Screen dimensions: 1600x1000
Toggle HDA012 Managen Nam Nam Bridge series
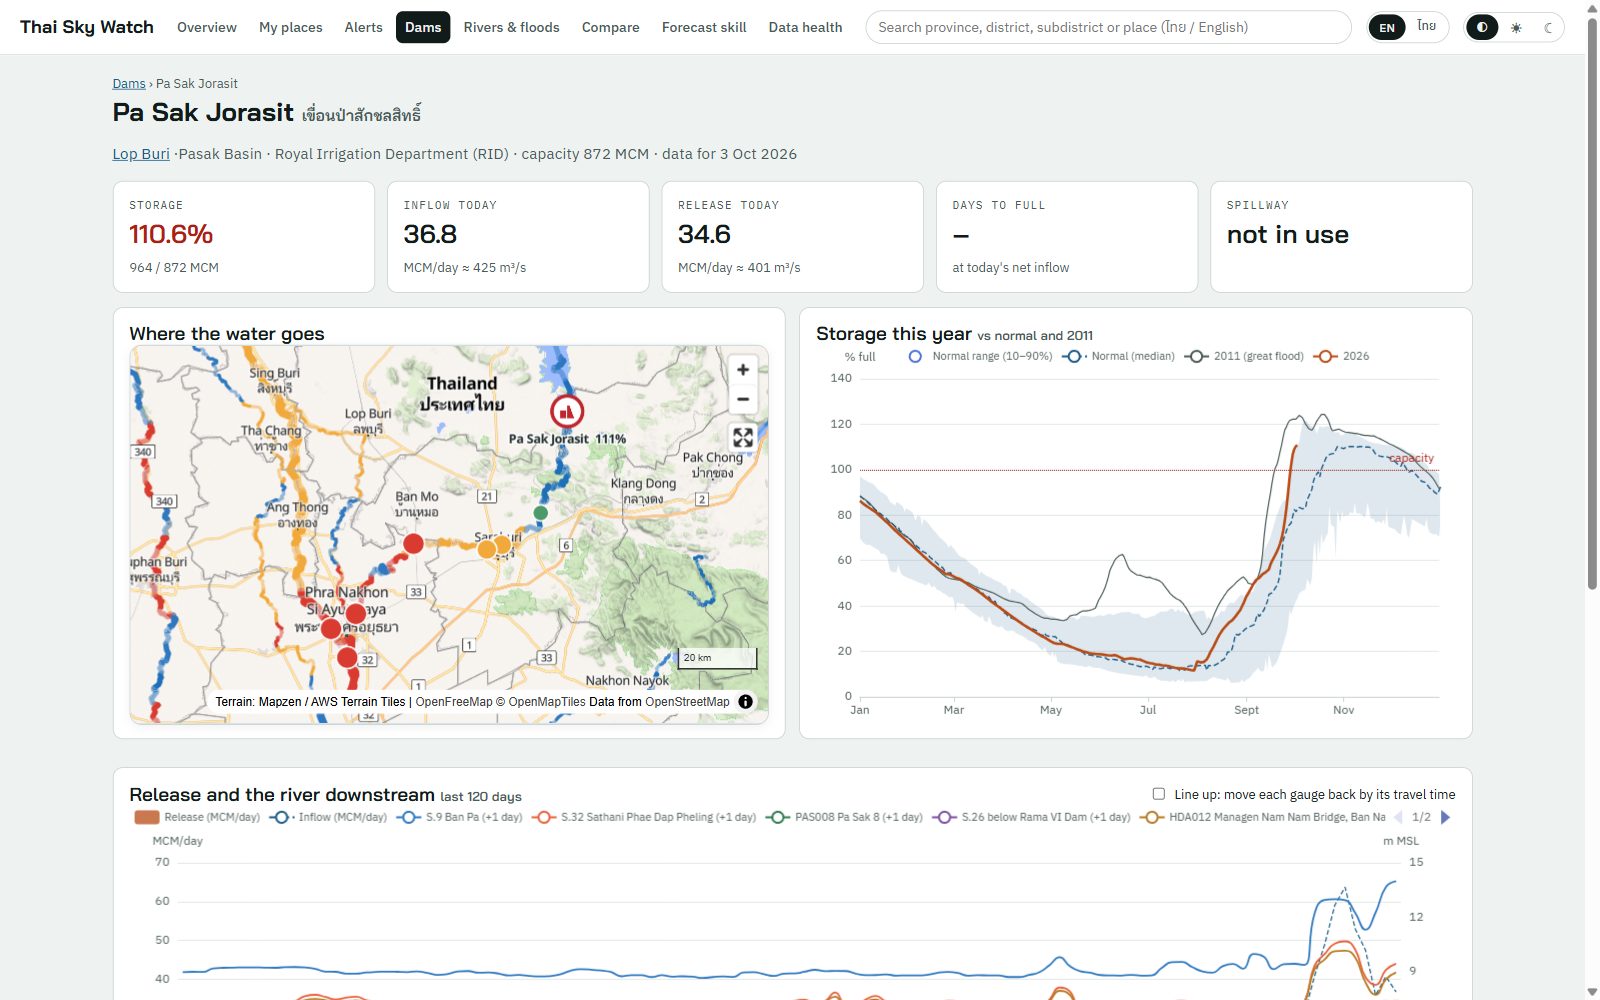coord(1263,817)
